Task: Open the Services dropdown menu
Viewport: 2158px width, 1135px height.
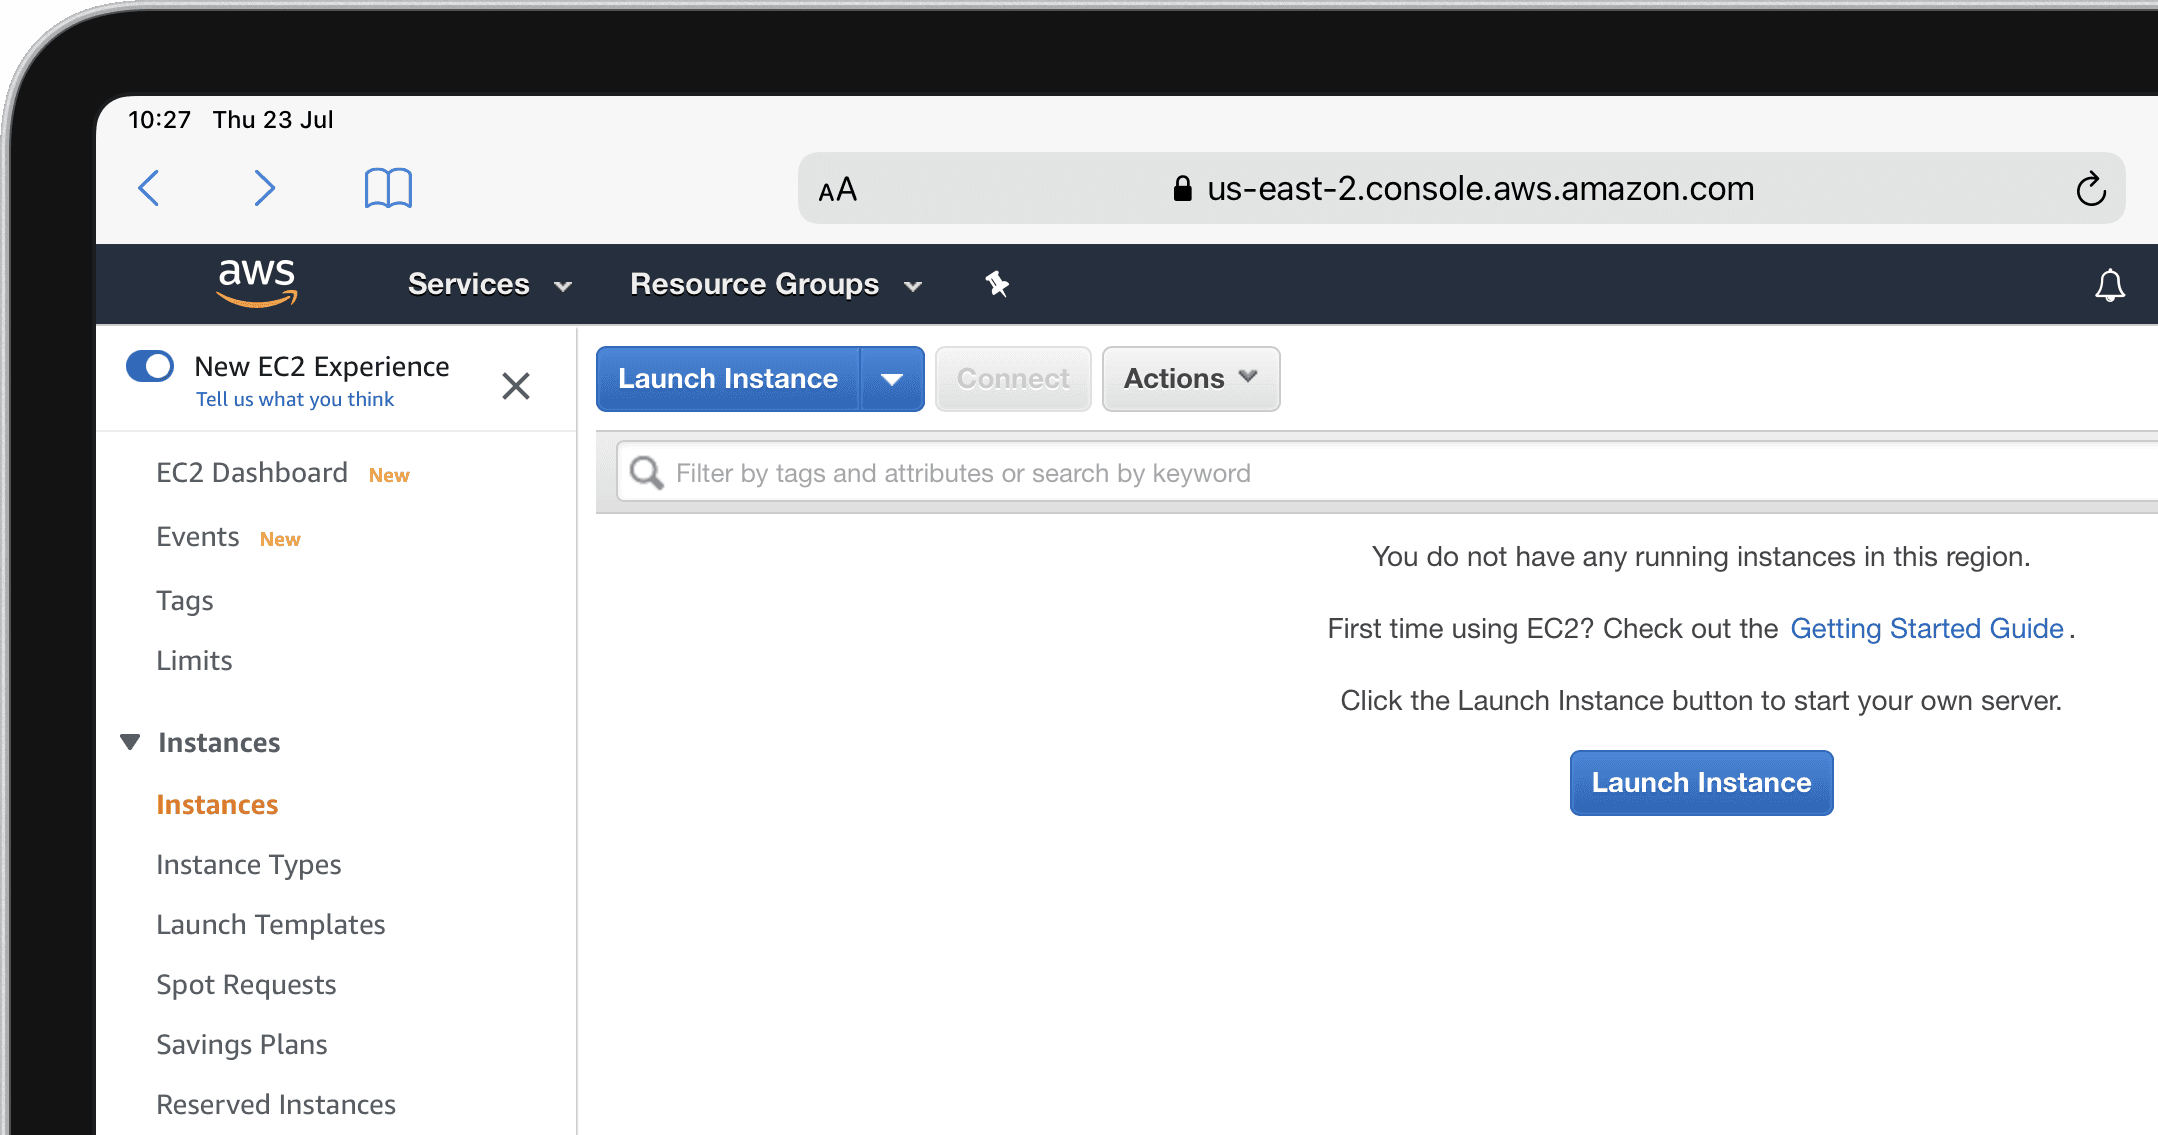Action: pos(490,284)
